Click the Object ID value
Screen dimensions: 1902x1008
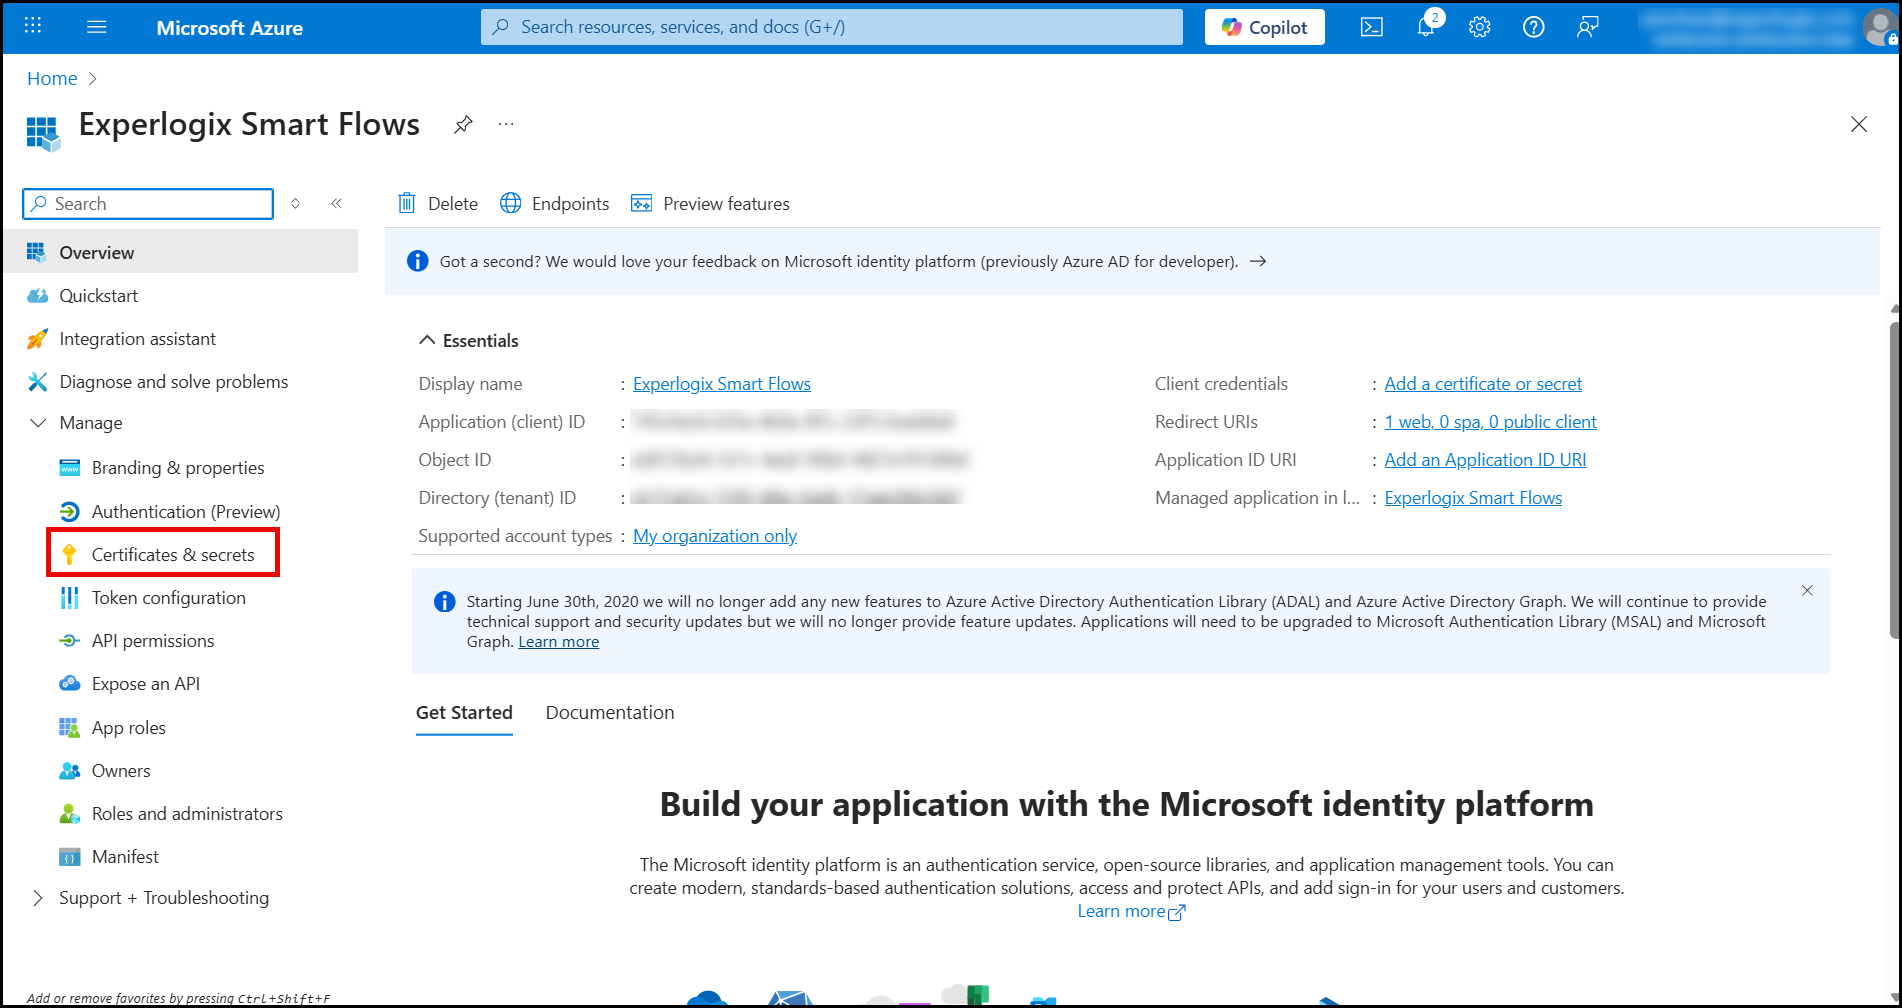(800, 460)
